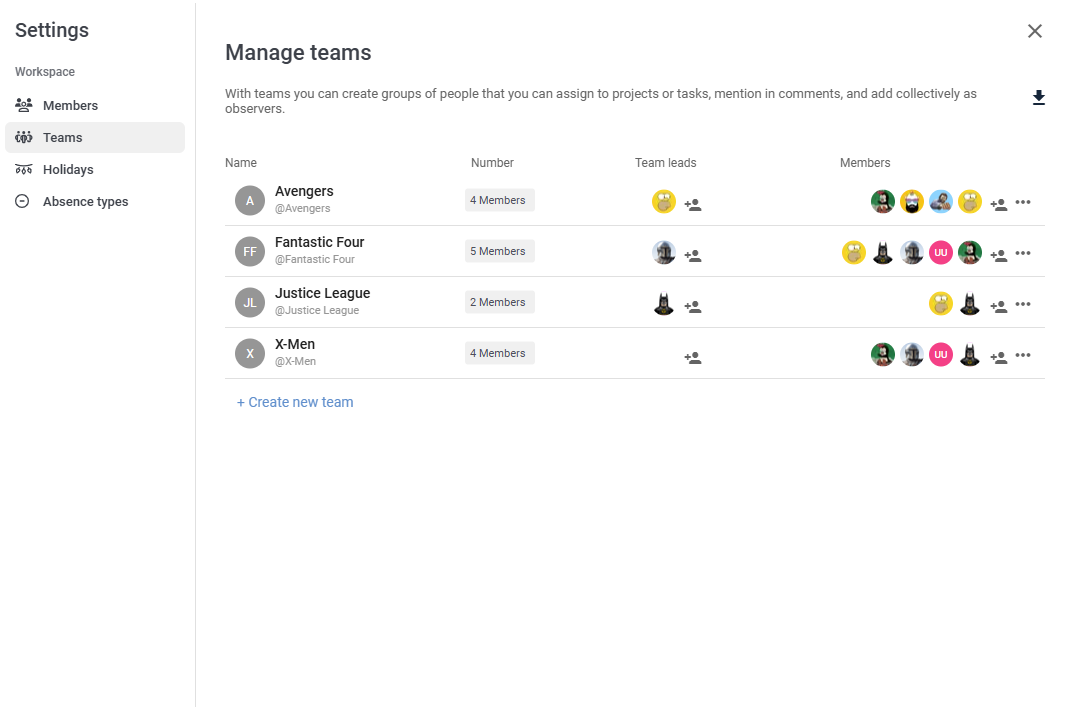1070x707 pixels.
Task: Add a team lead to Fantastic Four
Action: tap(693, 255)
